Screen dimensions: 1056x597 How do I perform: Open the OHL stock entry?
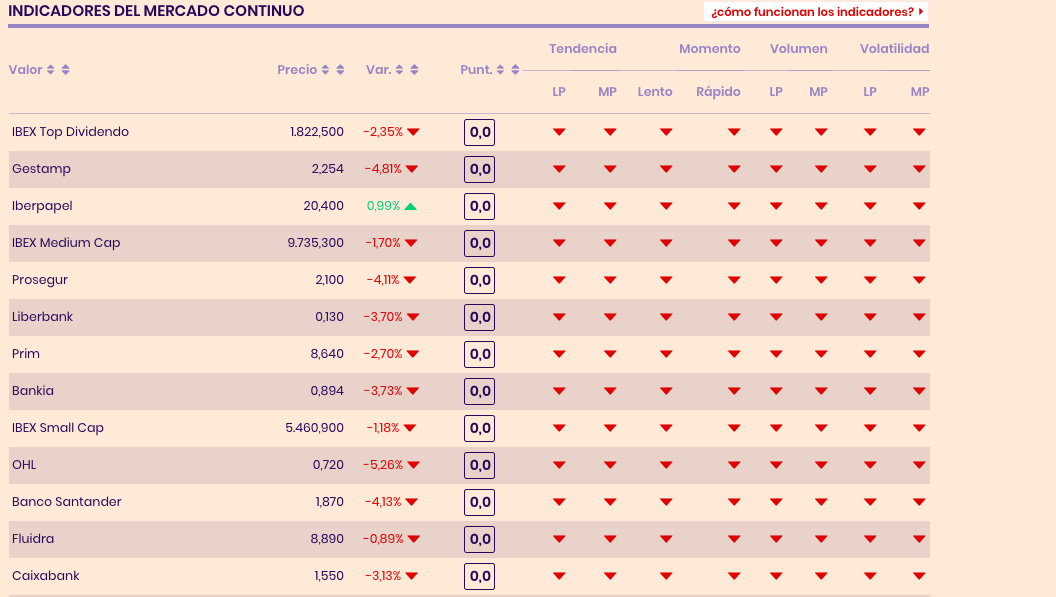click(x=24, y=465)
